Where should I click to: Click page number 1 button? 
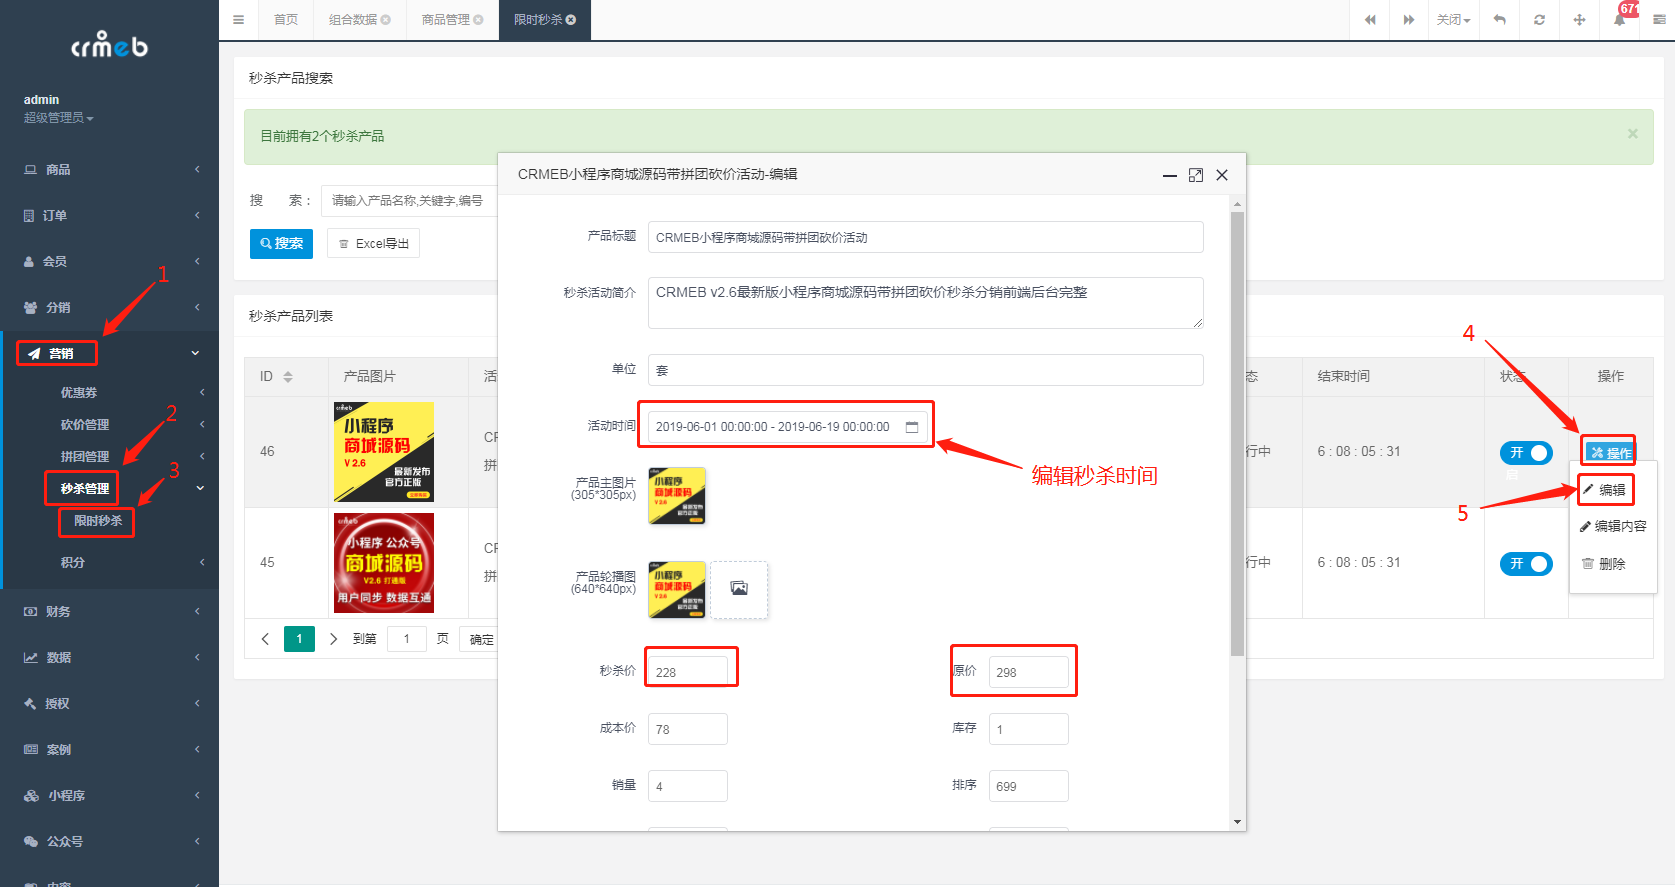coord(299,639)
